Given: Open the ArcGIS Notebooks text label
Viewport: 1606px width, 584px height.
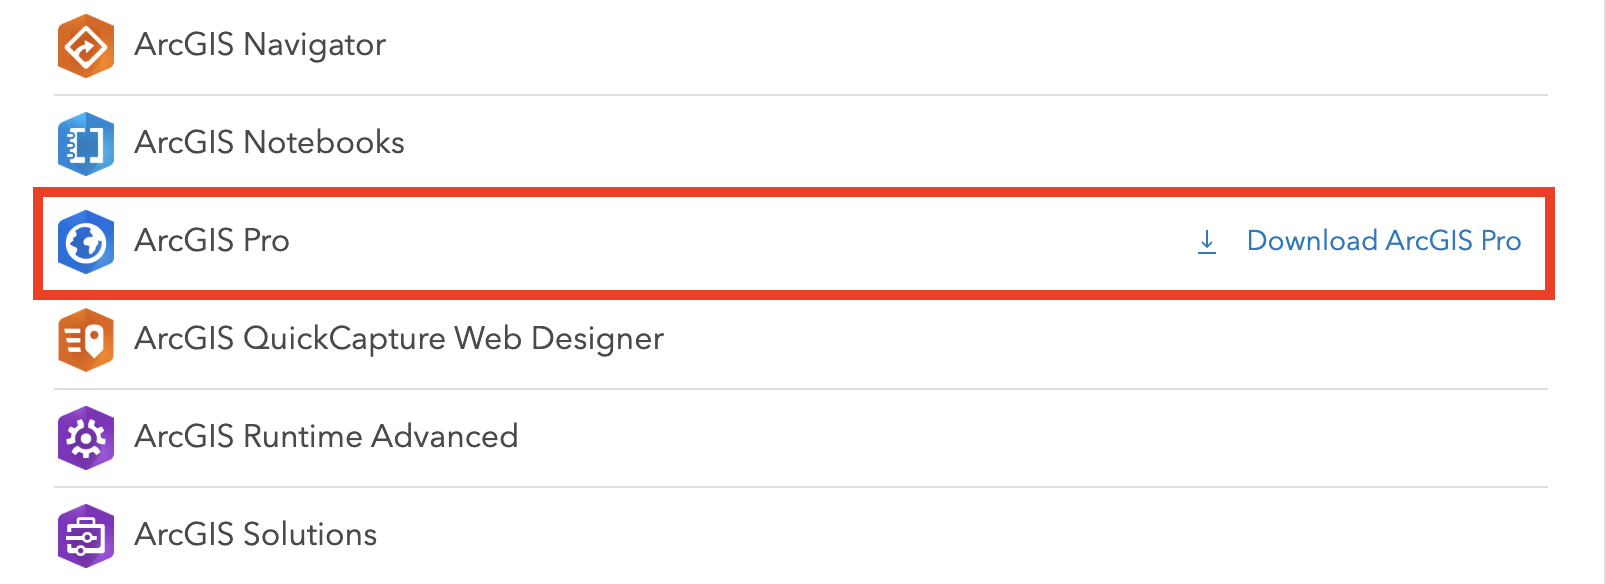Looking at the screenshot, I should tap(269, 143).
